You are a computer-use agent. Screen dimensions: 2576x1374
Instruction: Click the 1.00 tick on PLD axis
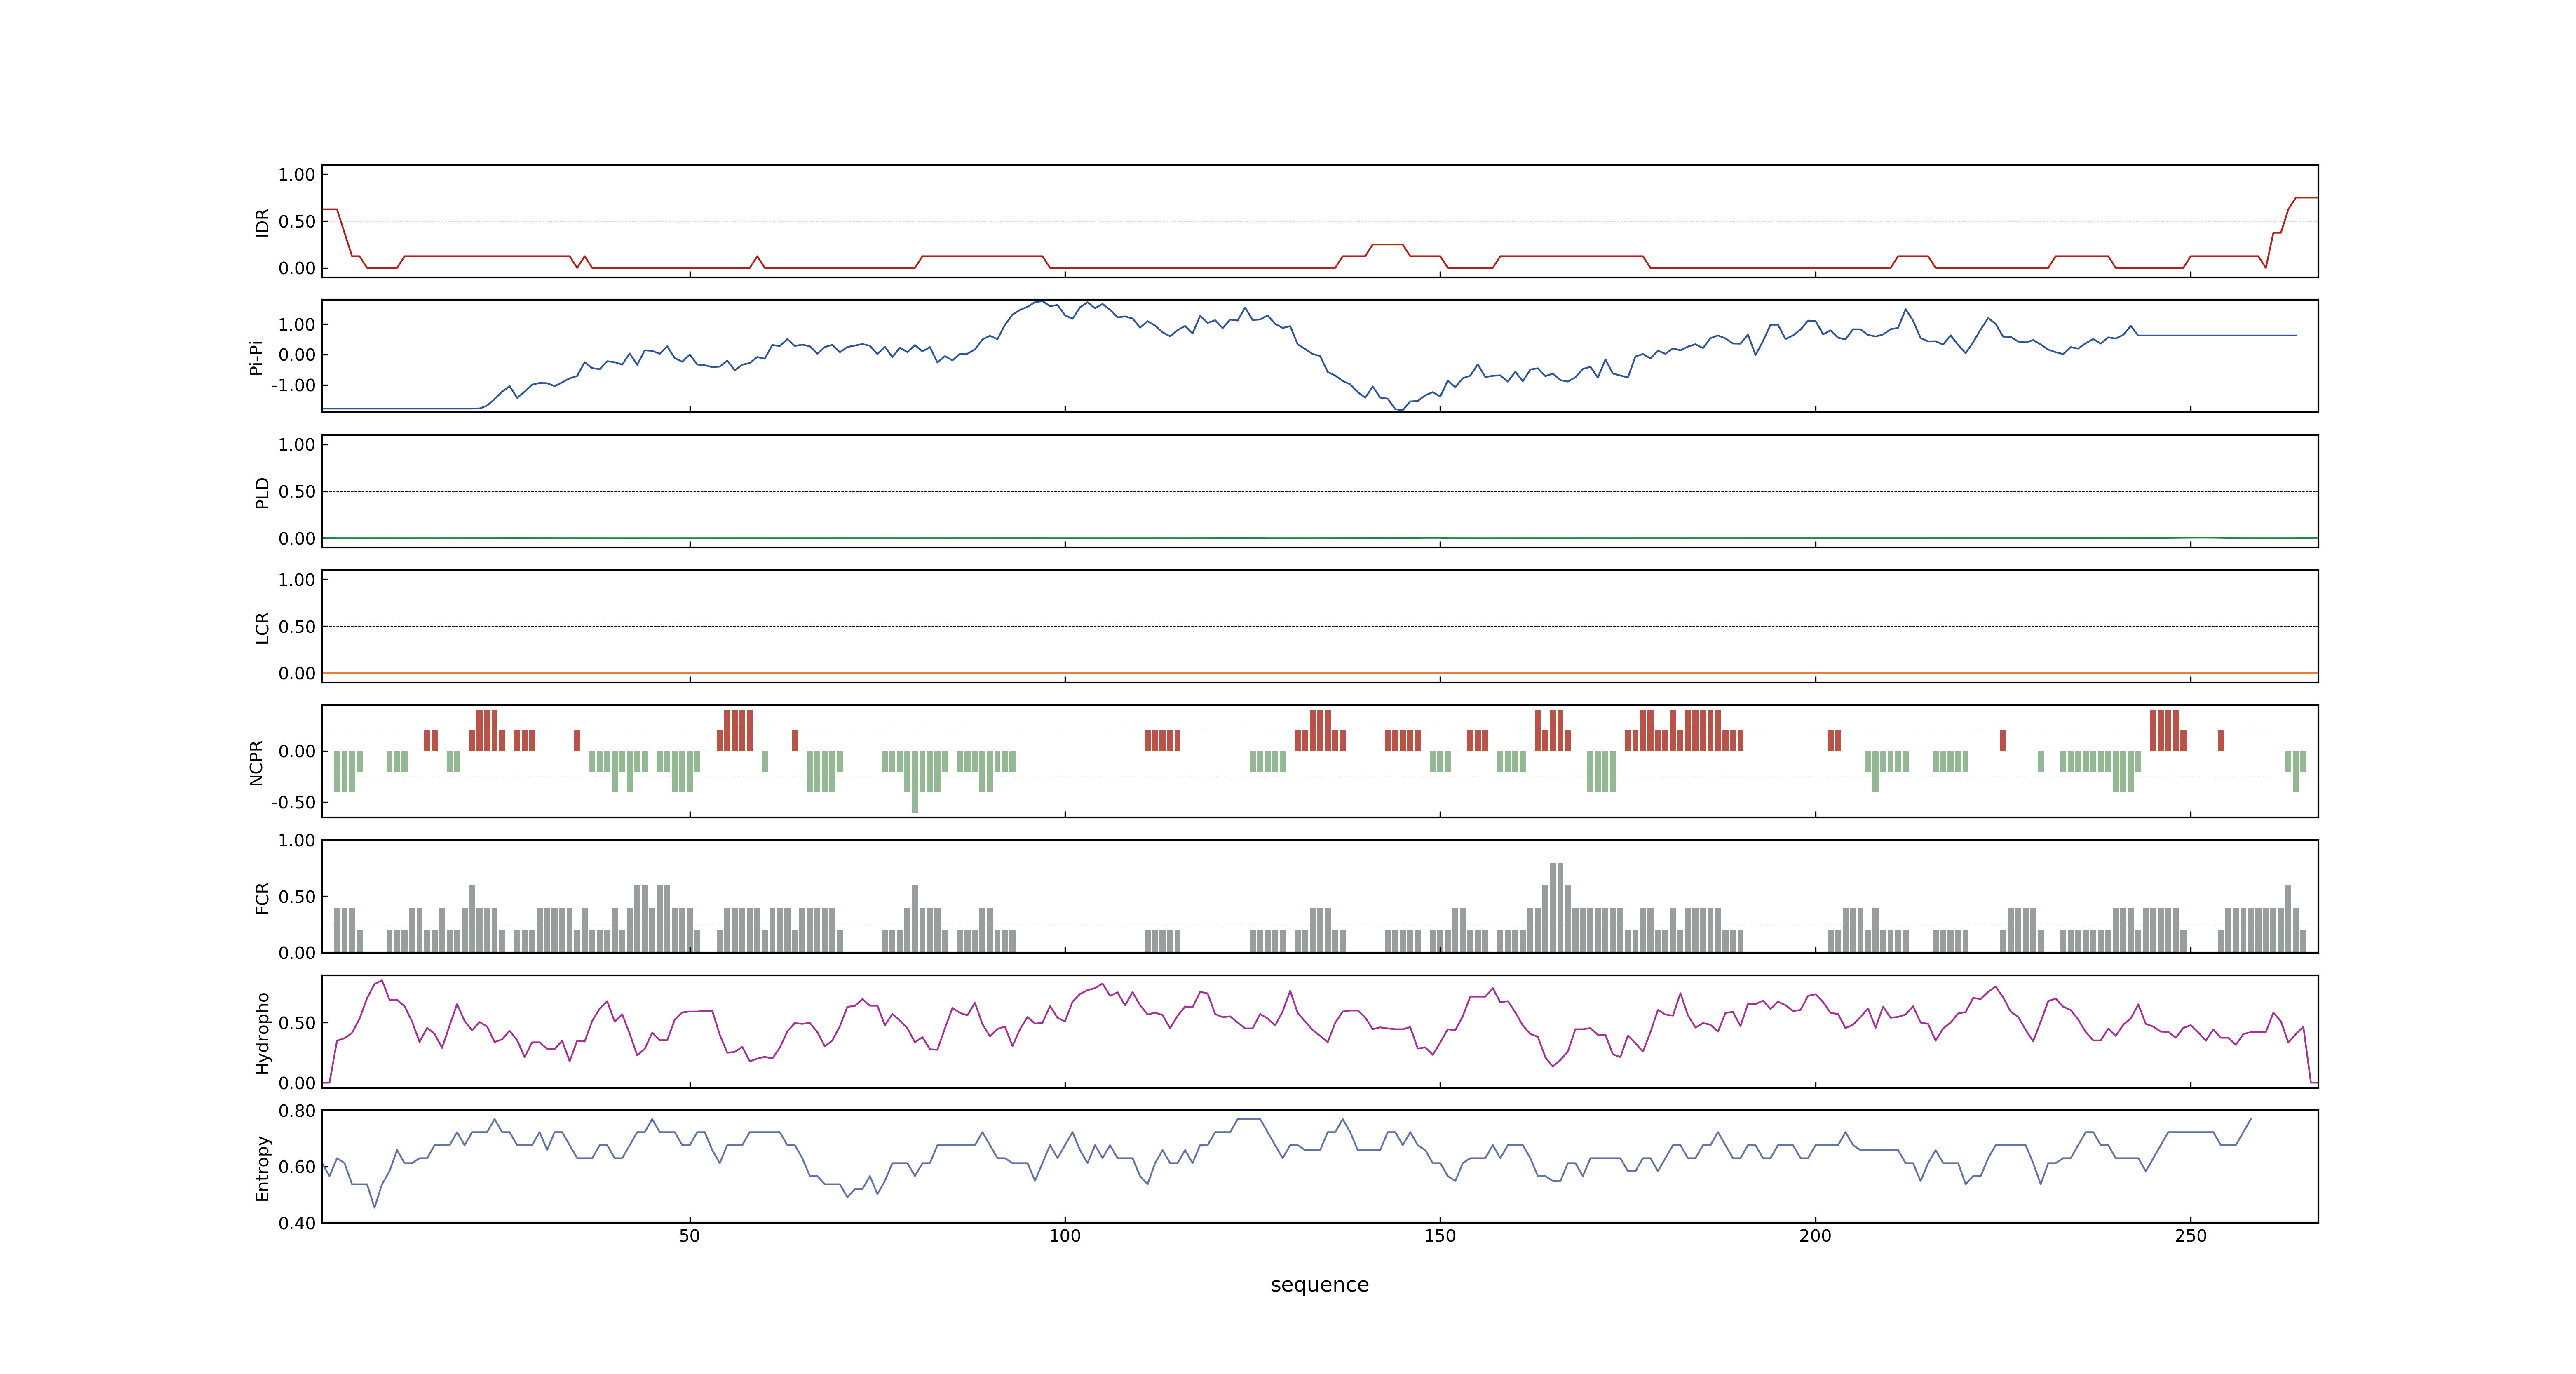point(297,445)
